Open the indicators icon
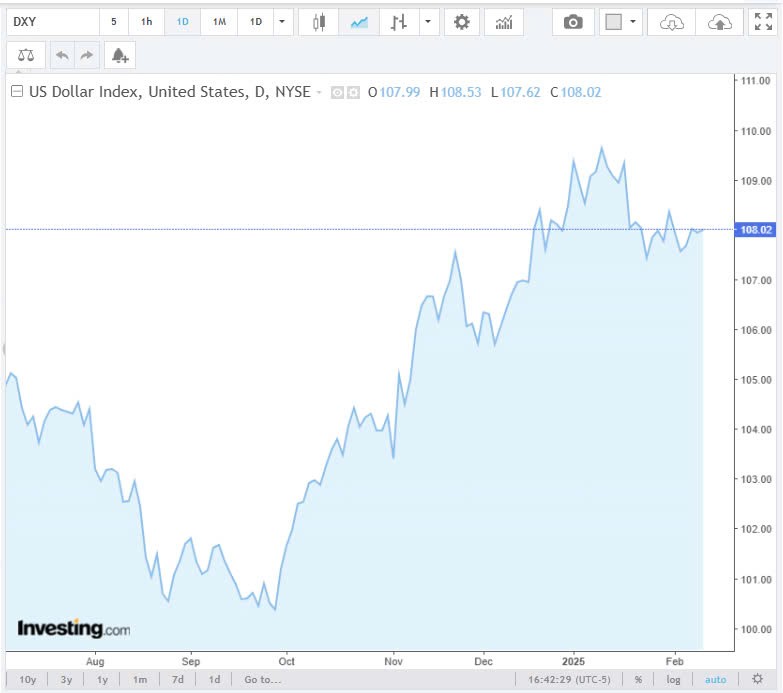This screenshot has height=693, width=783. point(504,22)
